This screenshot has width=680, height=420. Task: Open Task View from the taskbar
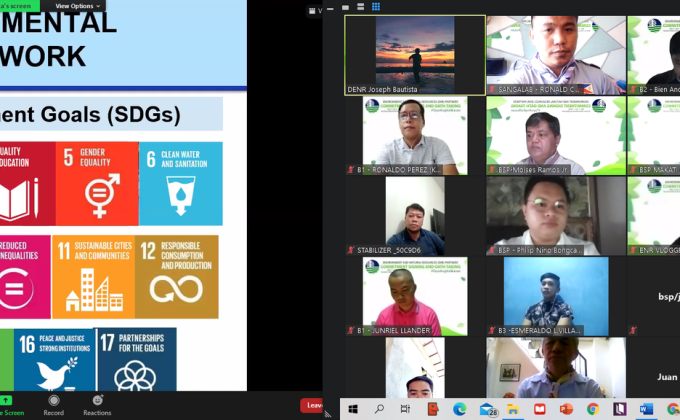[x=406, y=409]
